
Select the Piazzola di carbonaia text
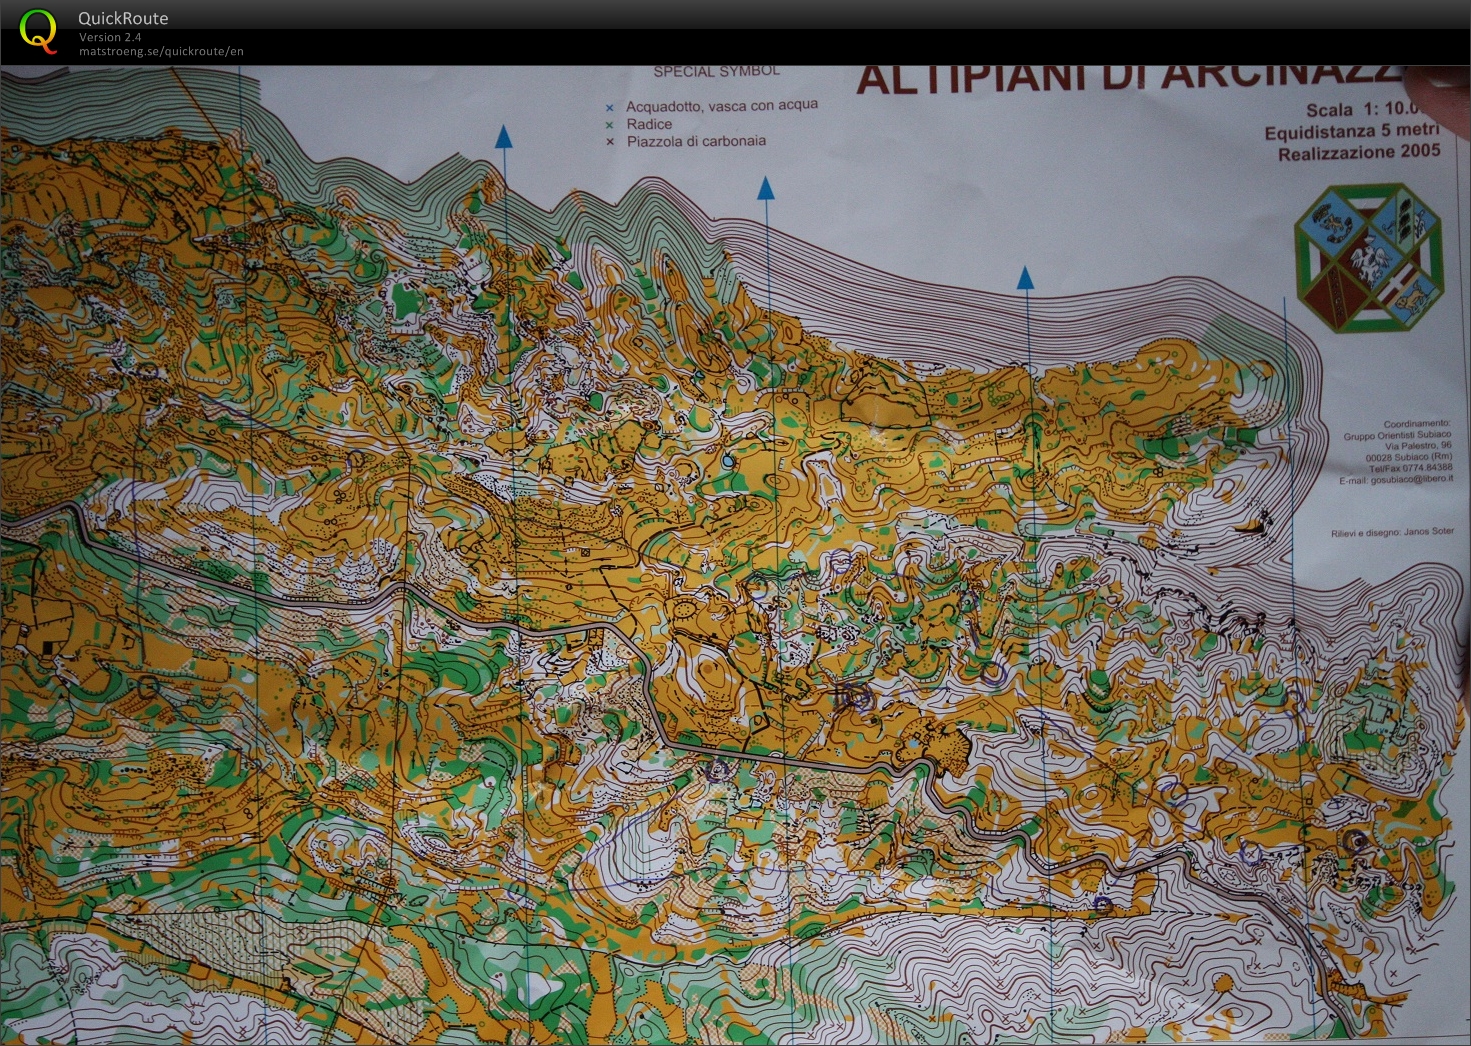point(696,141)
